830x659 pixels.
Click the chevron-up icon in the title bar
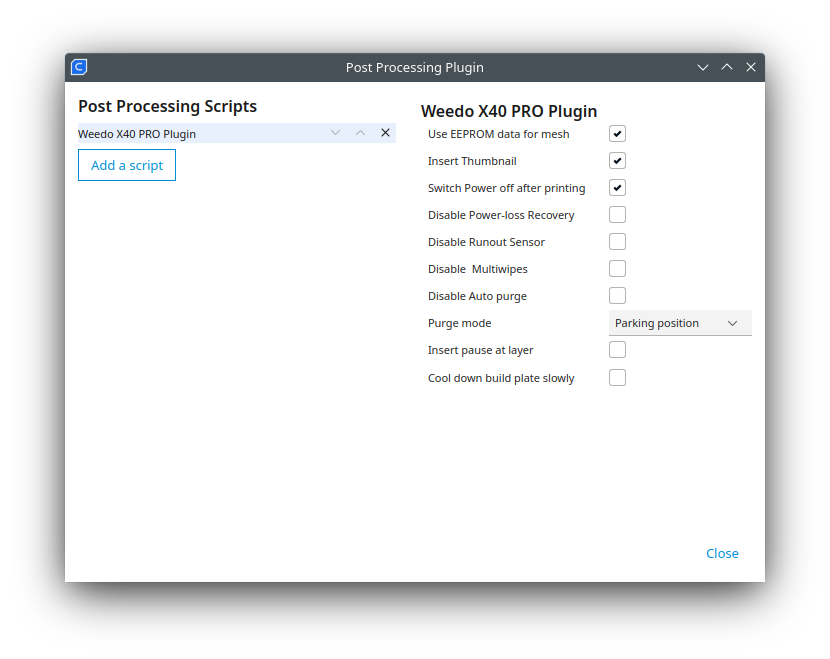[x=727, y=67]
